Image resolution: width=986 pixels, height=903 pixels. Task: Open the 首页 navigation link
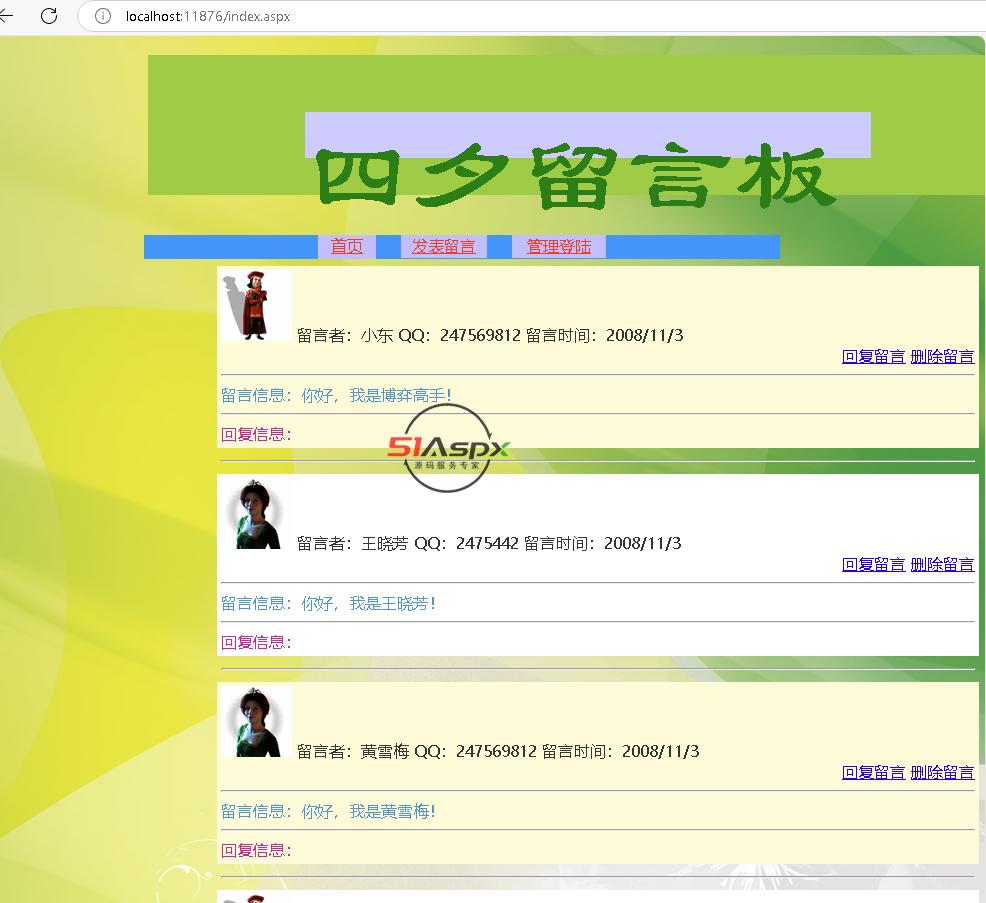point(347,247)
